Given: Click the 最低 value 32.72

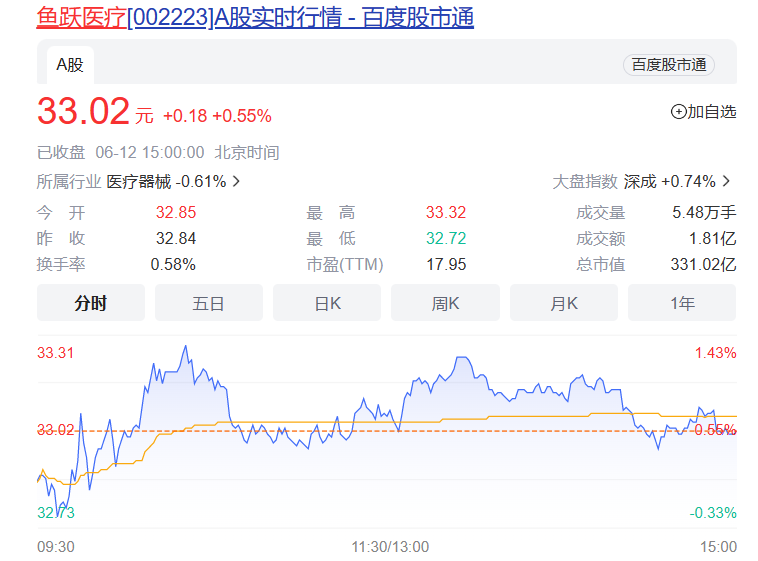Looking at the screenshot, I should 446,238.
